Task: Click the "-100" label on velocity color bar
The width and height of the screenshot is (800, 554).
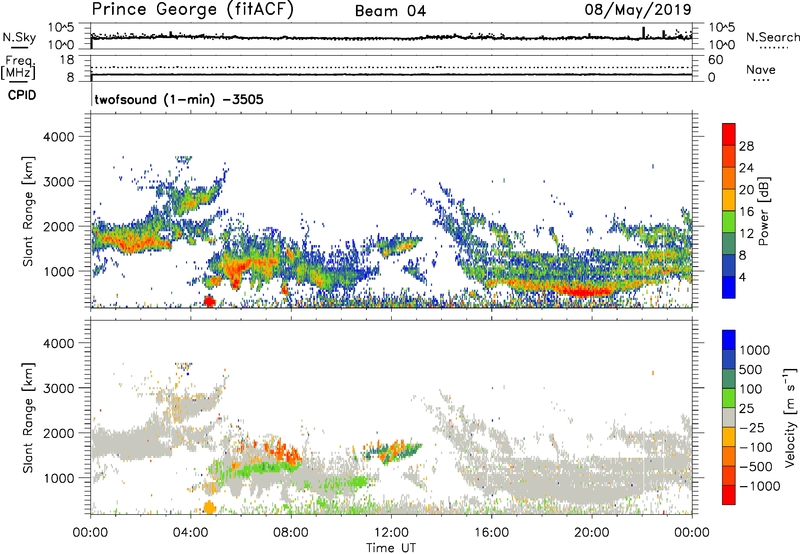Action: pos(756,447)
